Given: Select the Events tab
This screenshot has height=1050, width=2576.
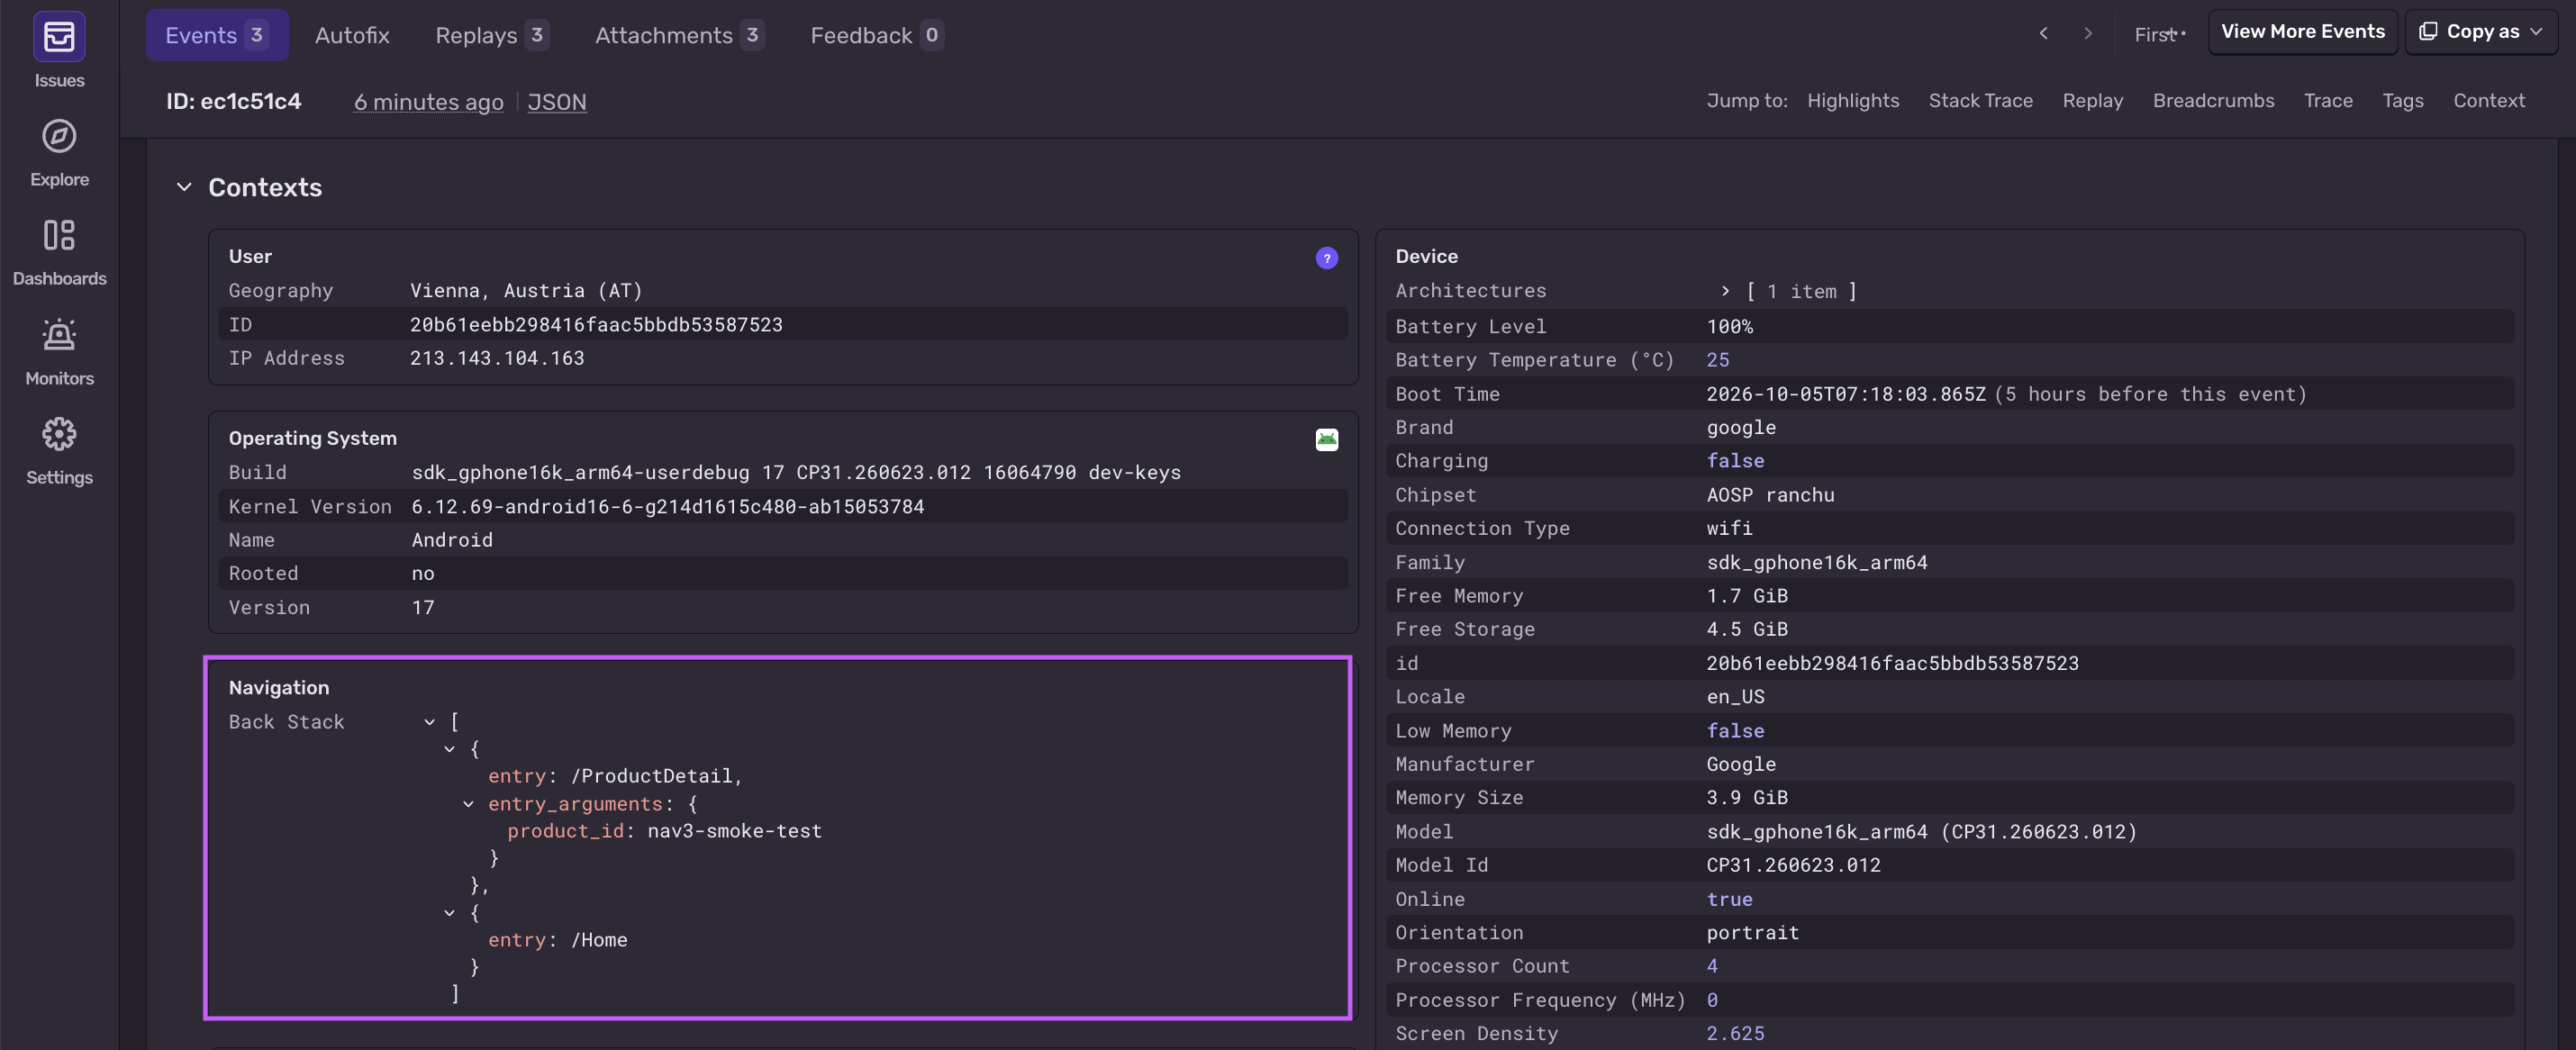Looking at the screenshot, I should (217, 35).
